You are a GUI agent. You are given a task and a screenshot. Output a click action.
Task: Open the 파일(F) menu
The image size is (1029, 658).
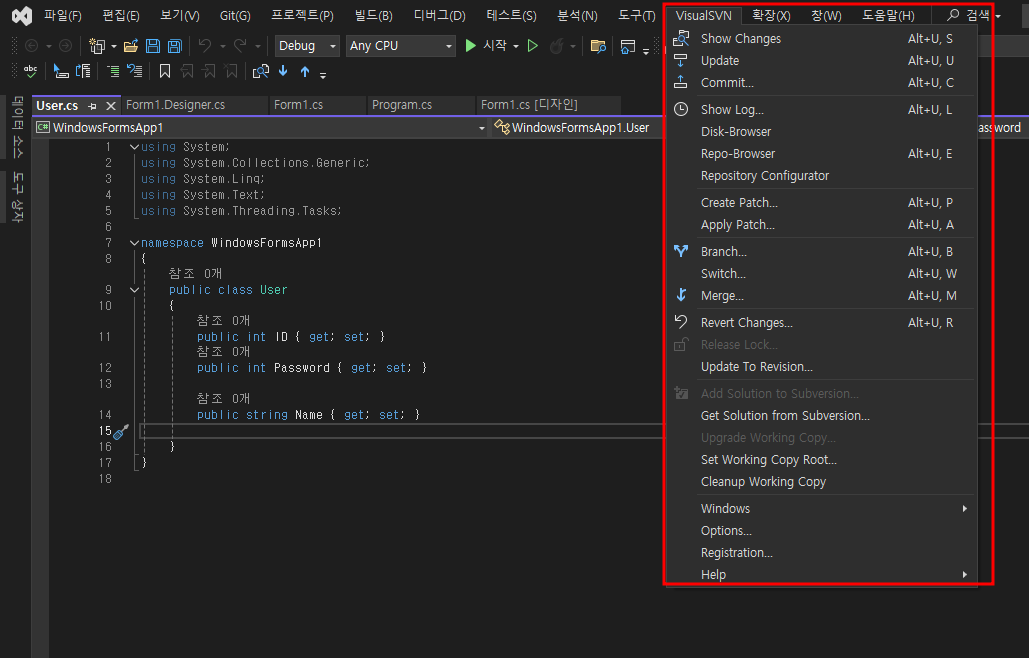(63, 15)
